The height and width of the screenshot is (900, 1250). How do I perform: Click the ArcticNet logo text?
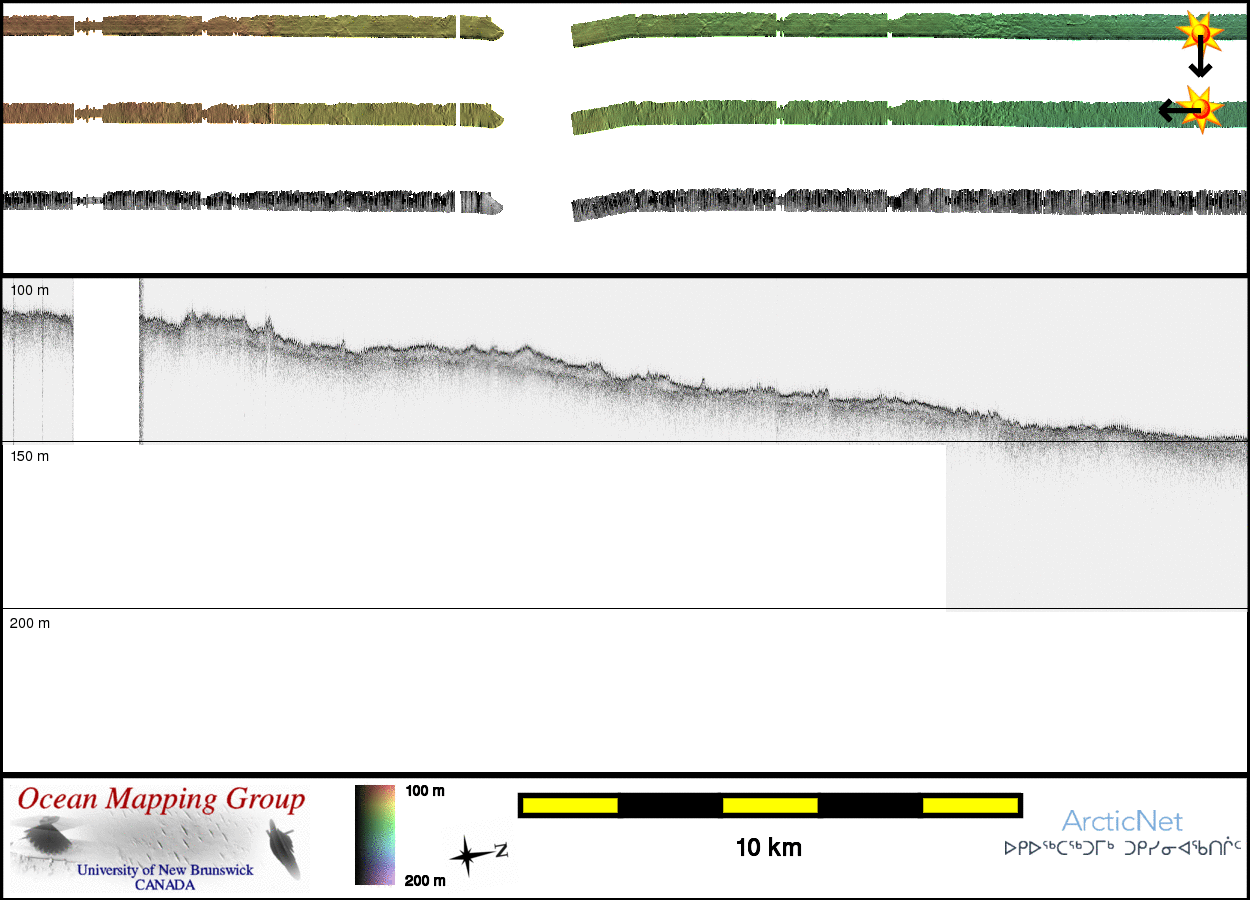(x=1122, y=822)
